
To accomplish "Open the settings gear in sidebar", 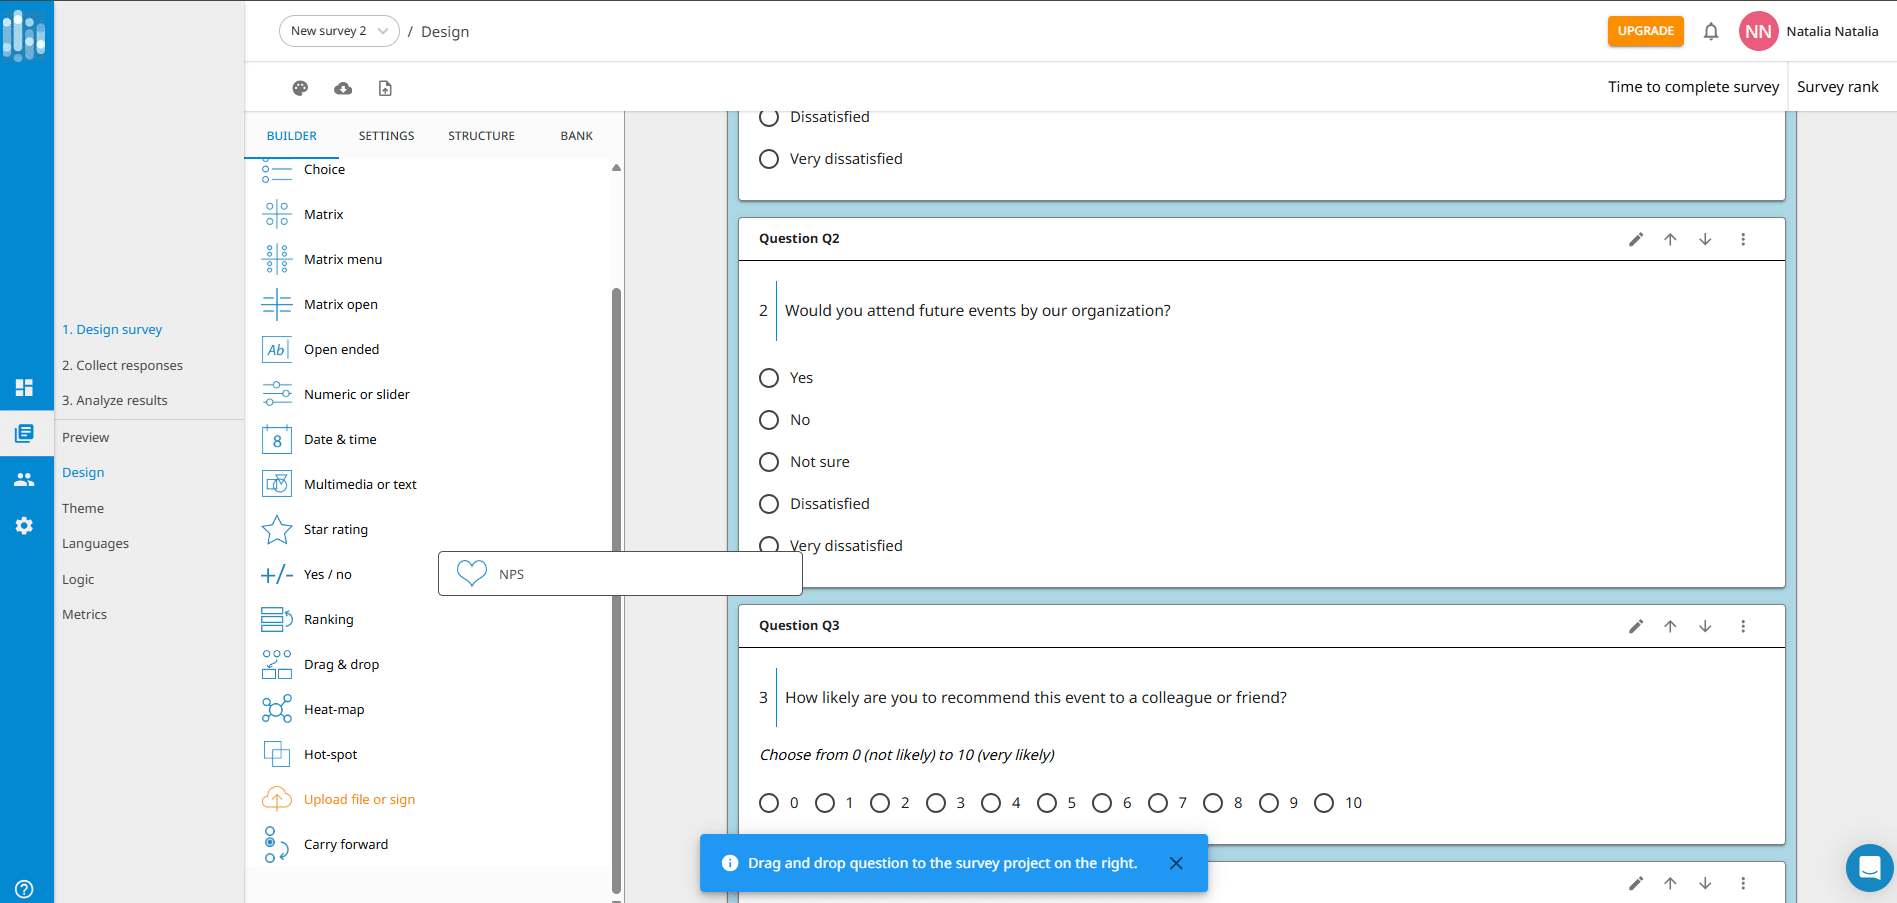I will (x=24, y=525).
